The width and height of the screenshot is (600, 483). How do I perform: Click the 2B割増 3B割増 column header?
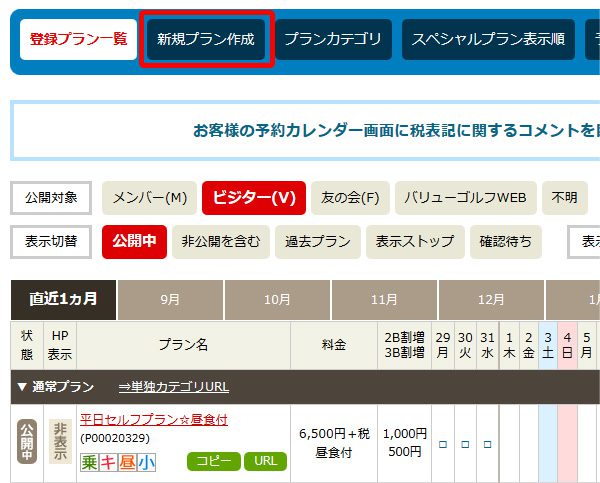click(x=404, y=345)
